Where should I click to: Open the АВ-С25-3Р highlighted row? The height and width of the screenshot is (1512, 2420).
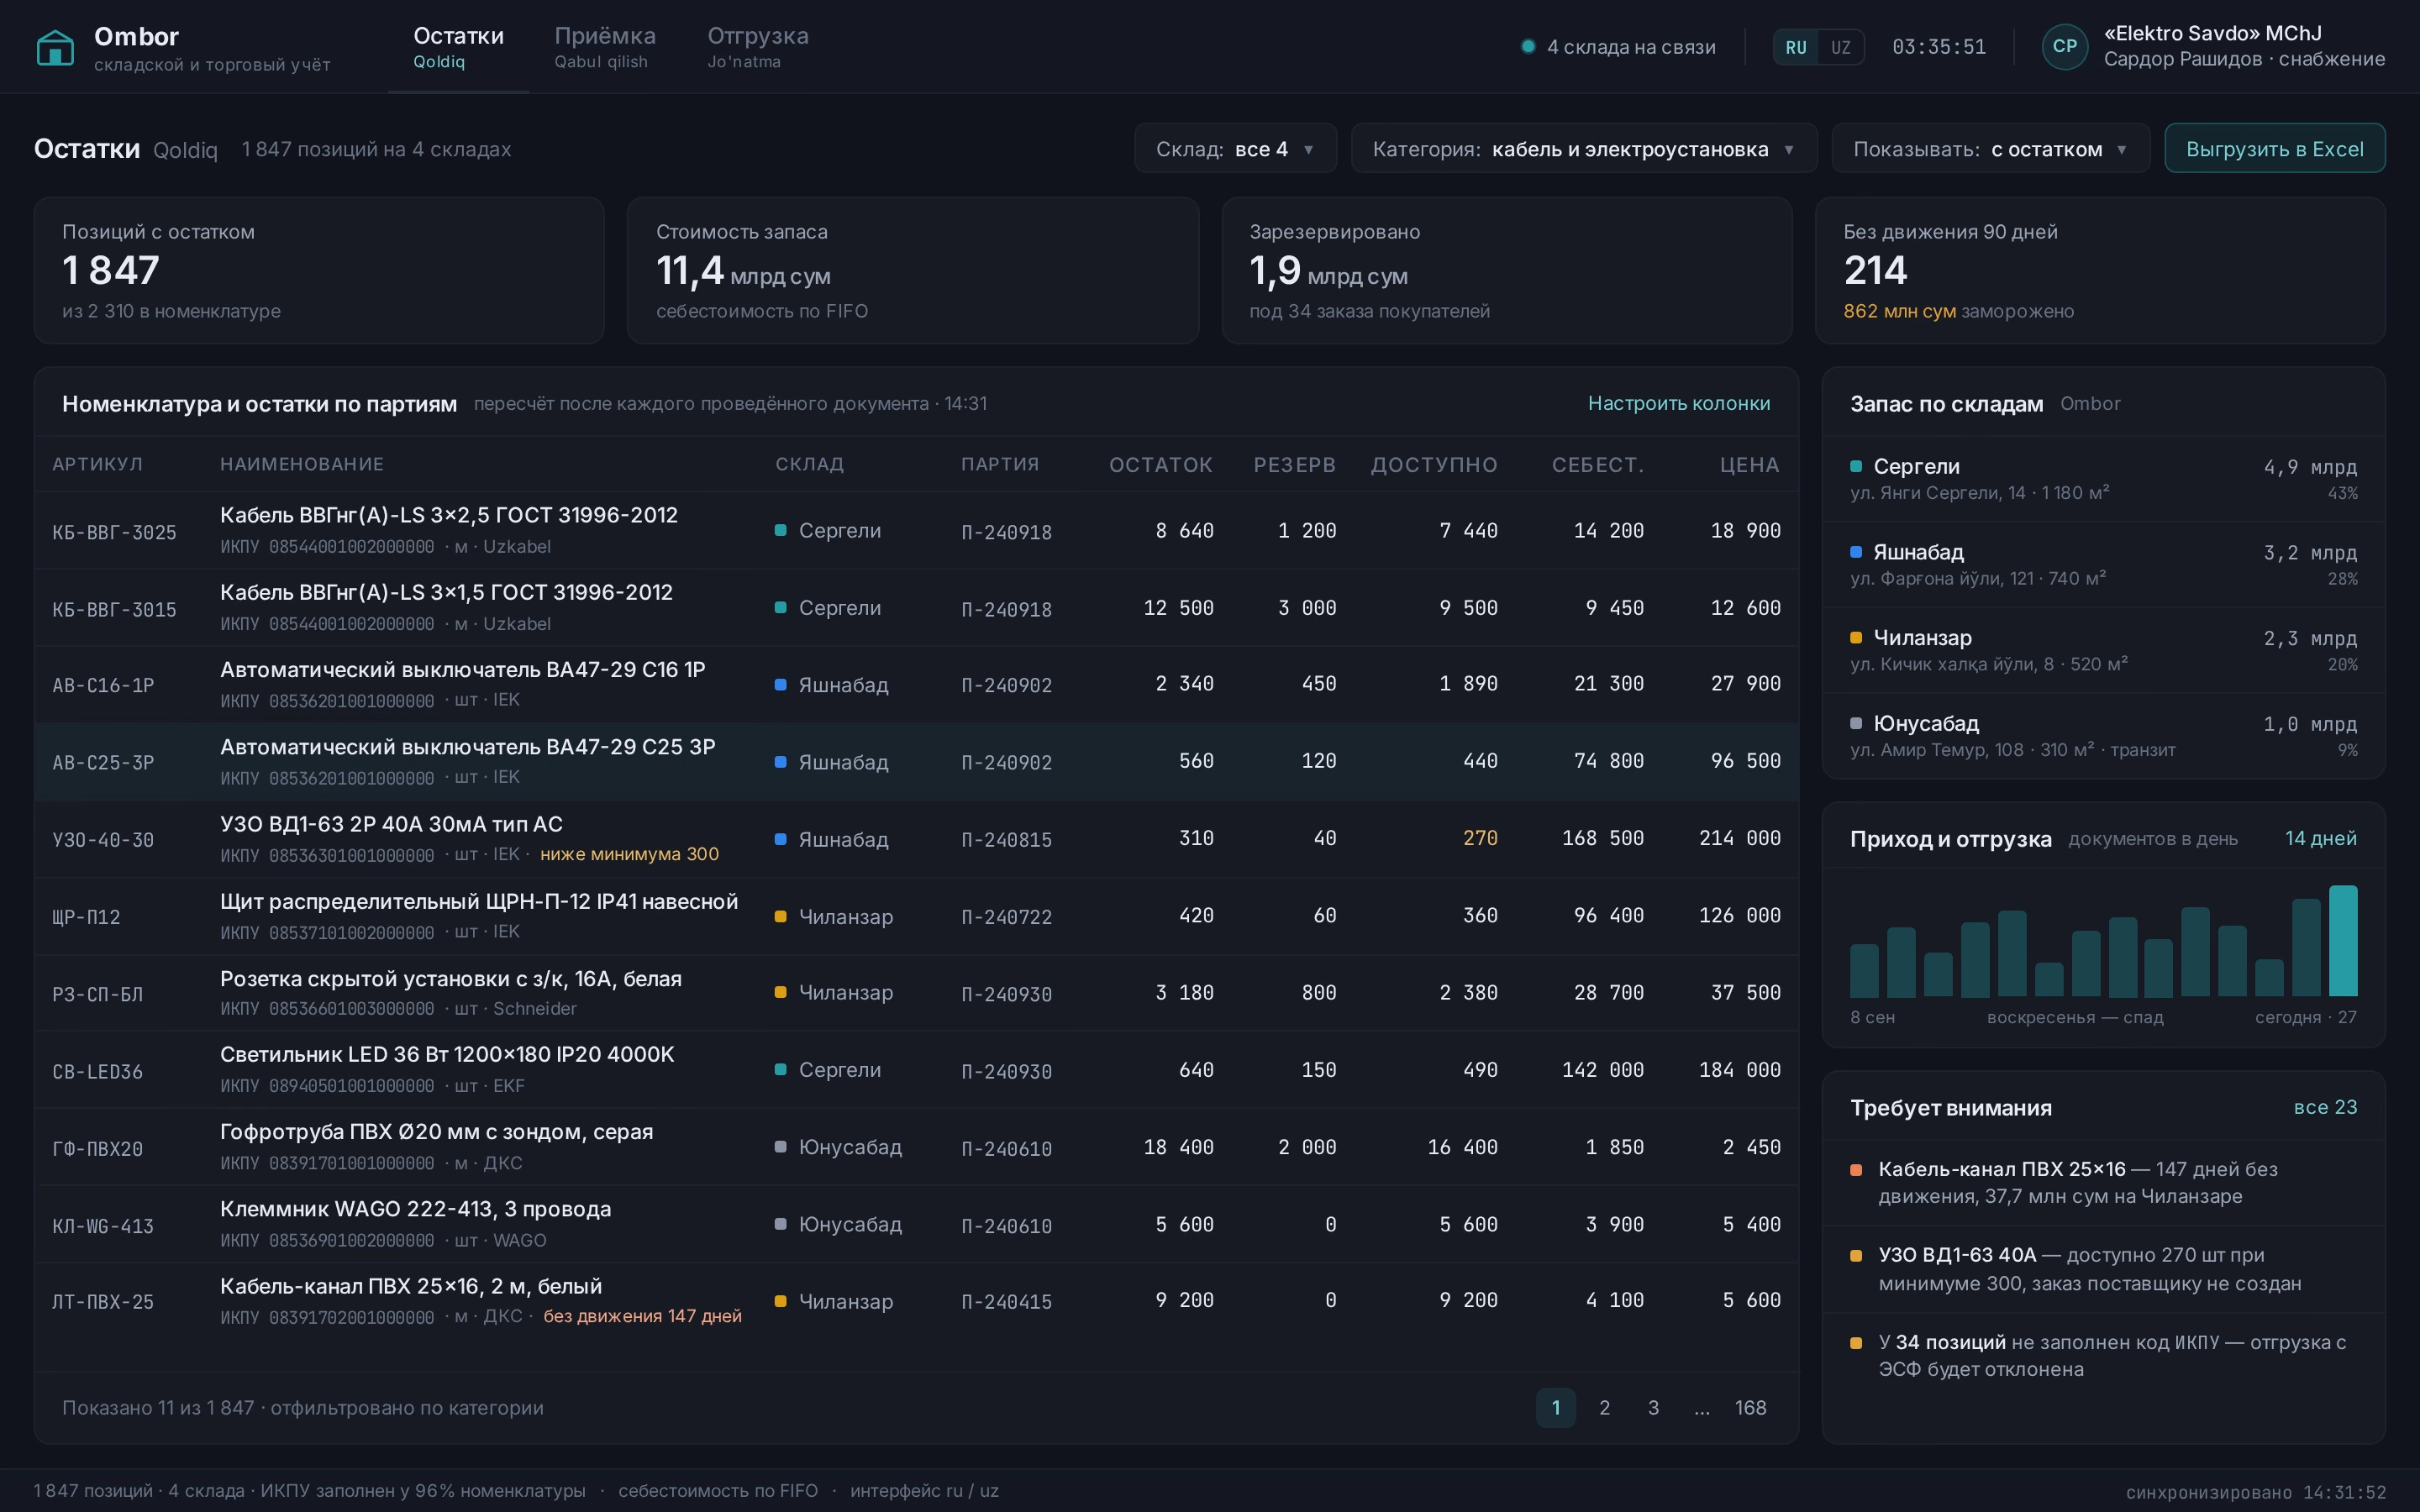pos(917,762)
